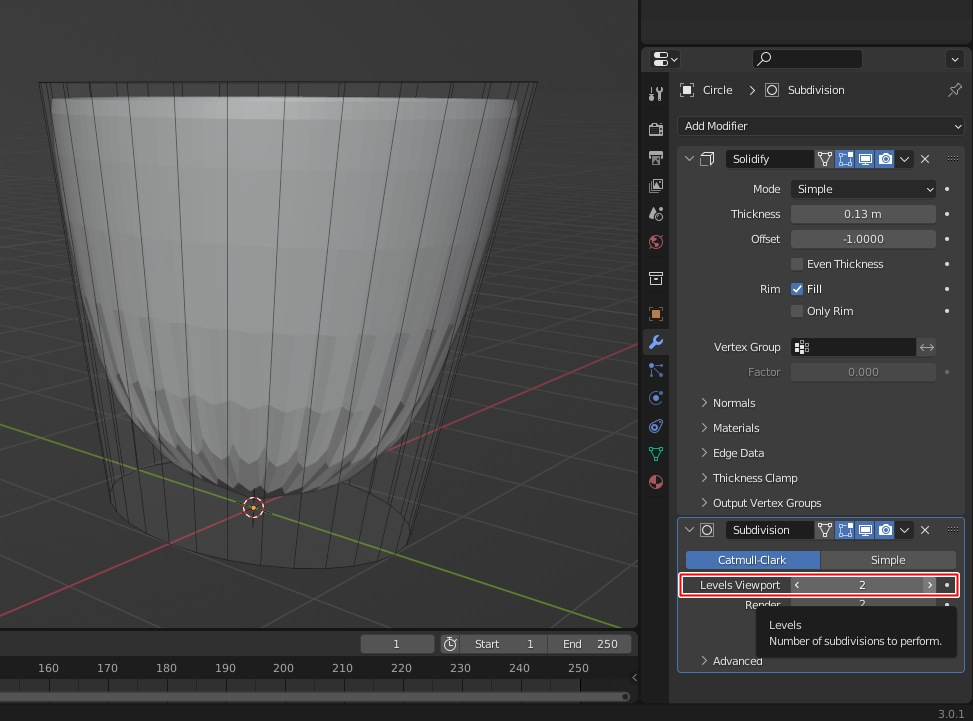
Task: Toggle Subdivision modifier render visibility
Action: pyautogui.click(x=885, y=530)
